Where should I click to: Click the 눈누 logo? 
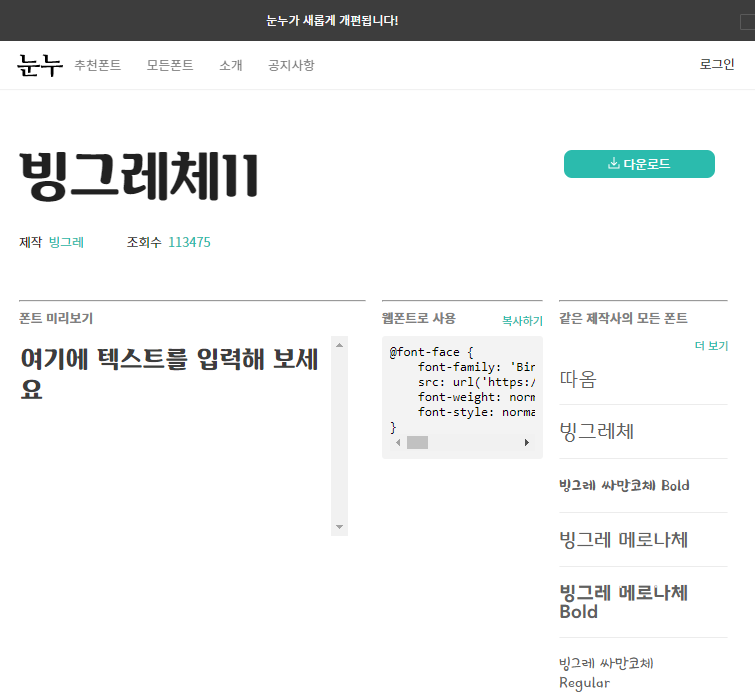coord(40,65)
